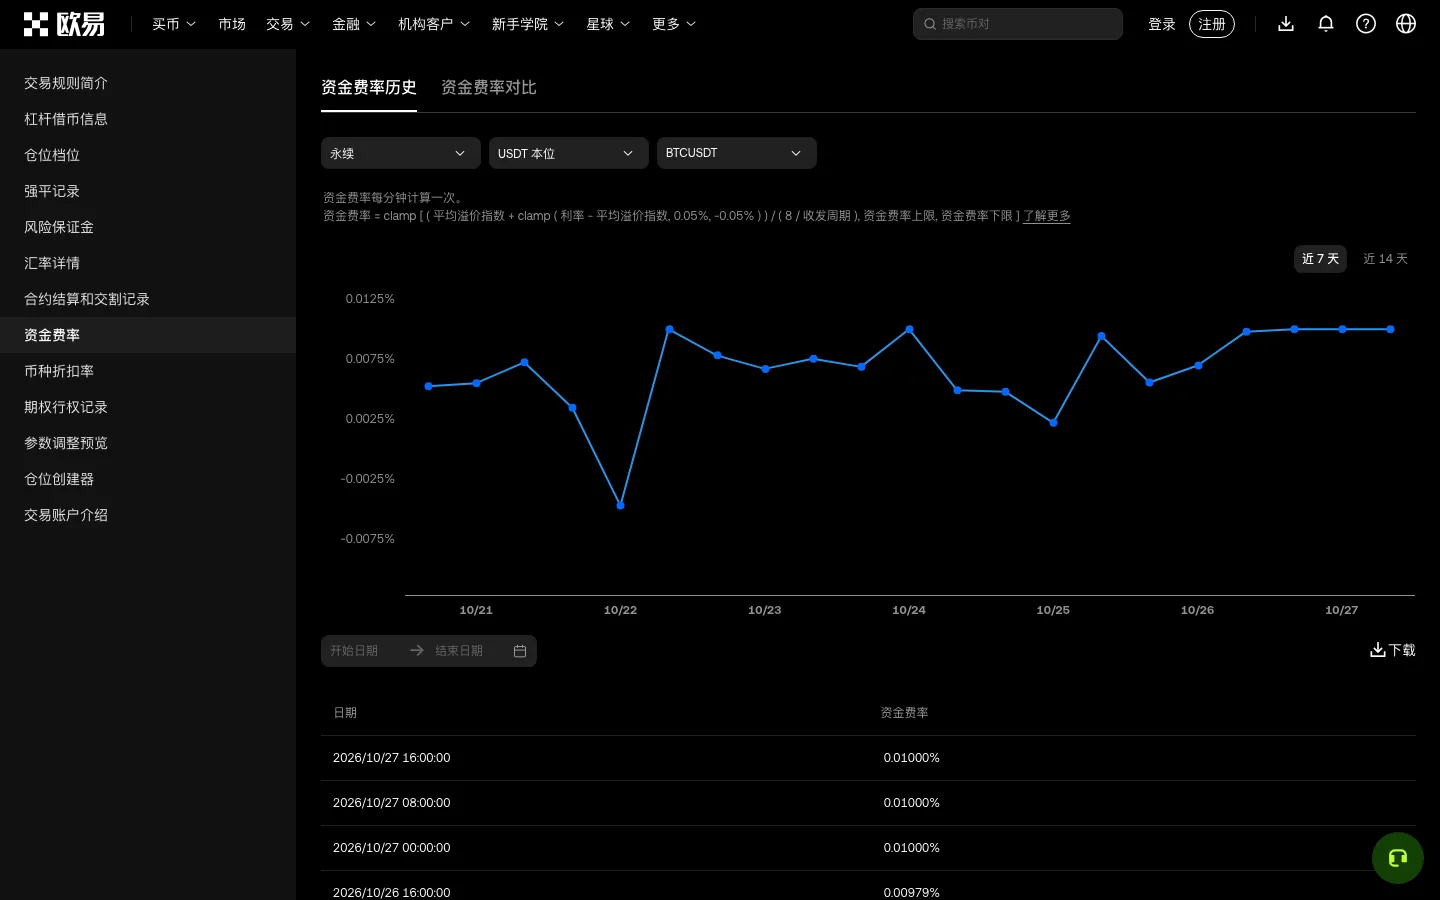
Task: Expand the 星球 navigation menu
Action: point(608,24)
